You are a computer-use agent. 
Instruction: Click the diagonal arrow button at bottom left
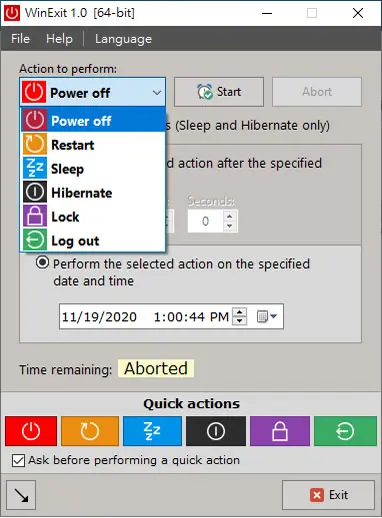click(x=21, y=495)
